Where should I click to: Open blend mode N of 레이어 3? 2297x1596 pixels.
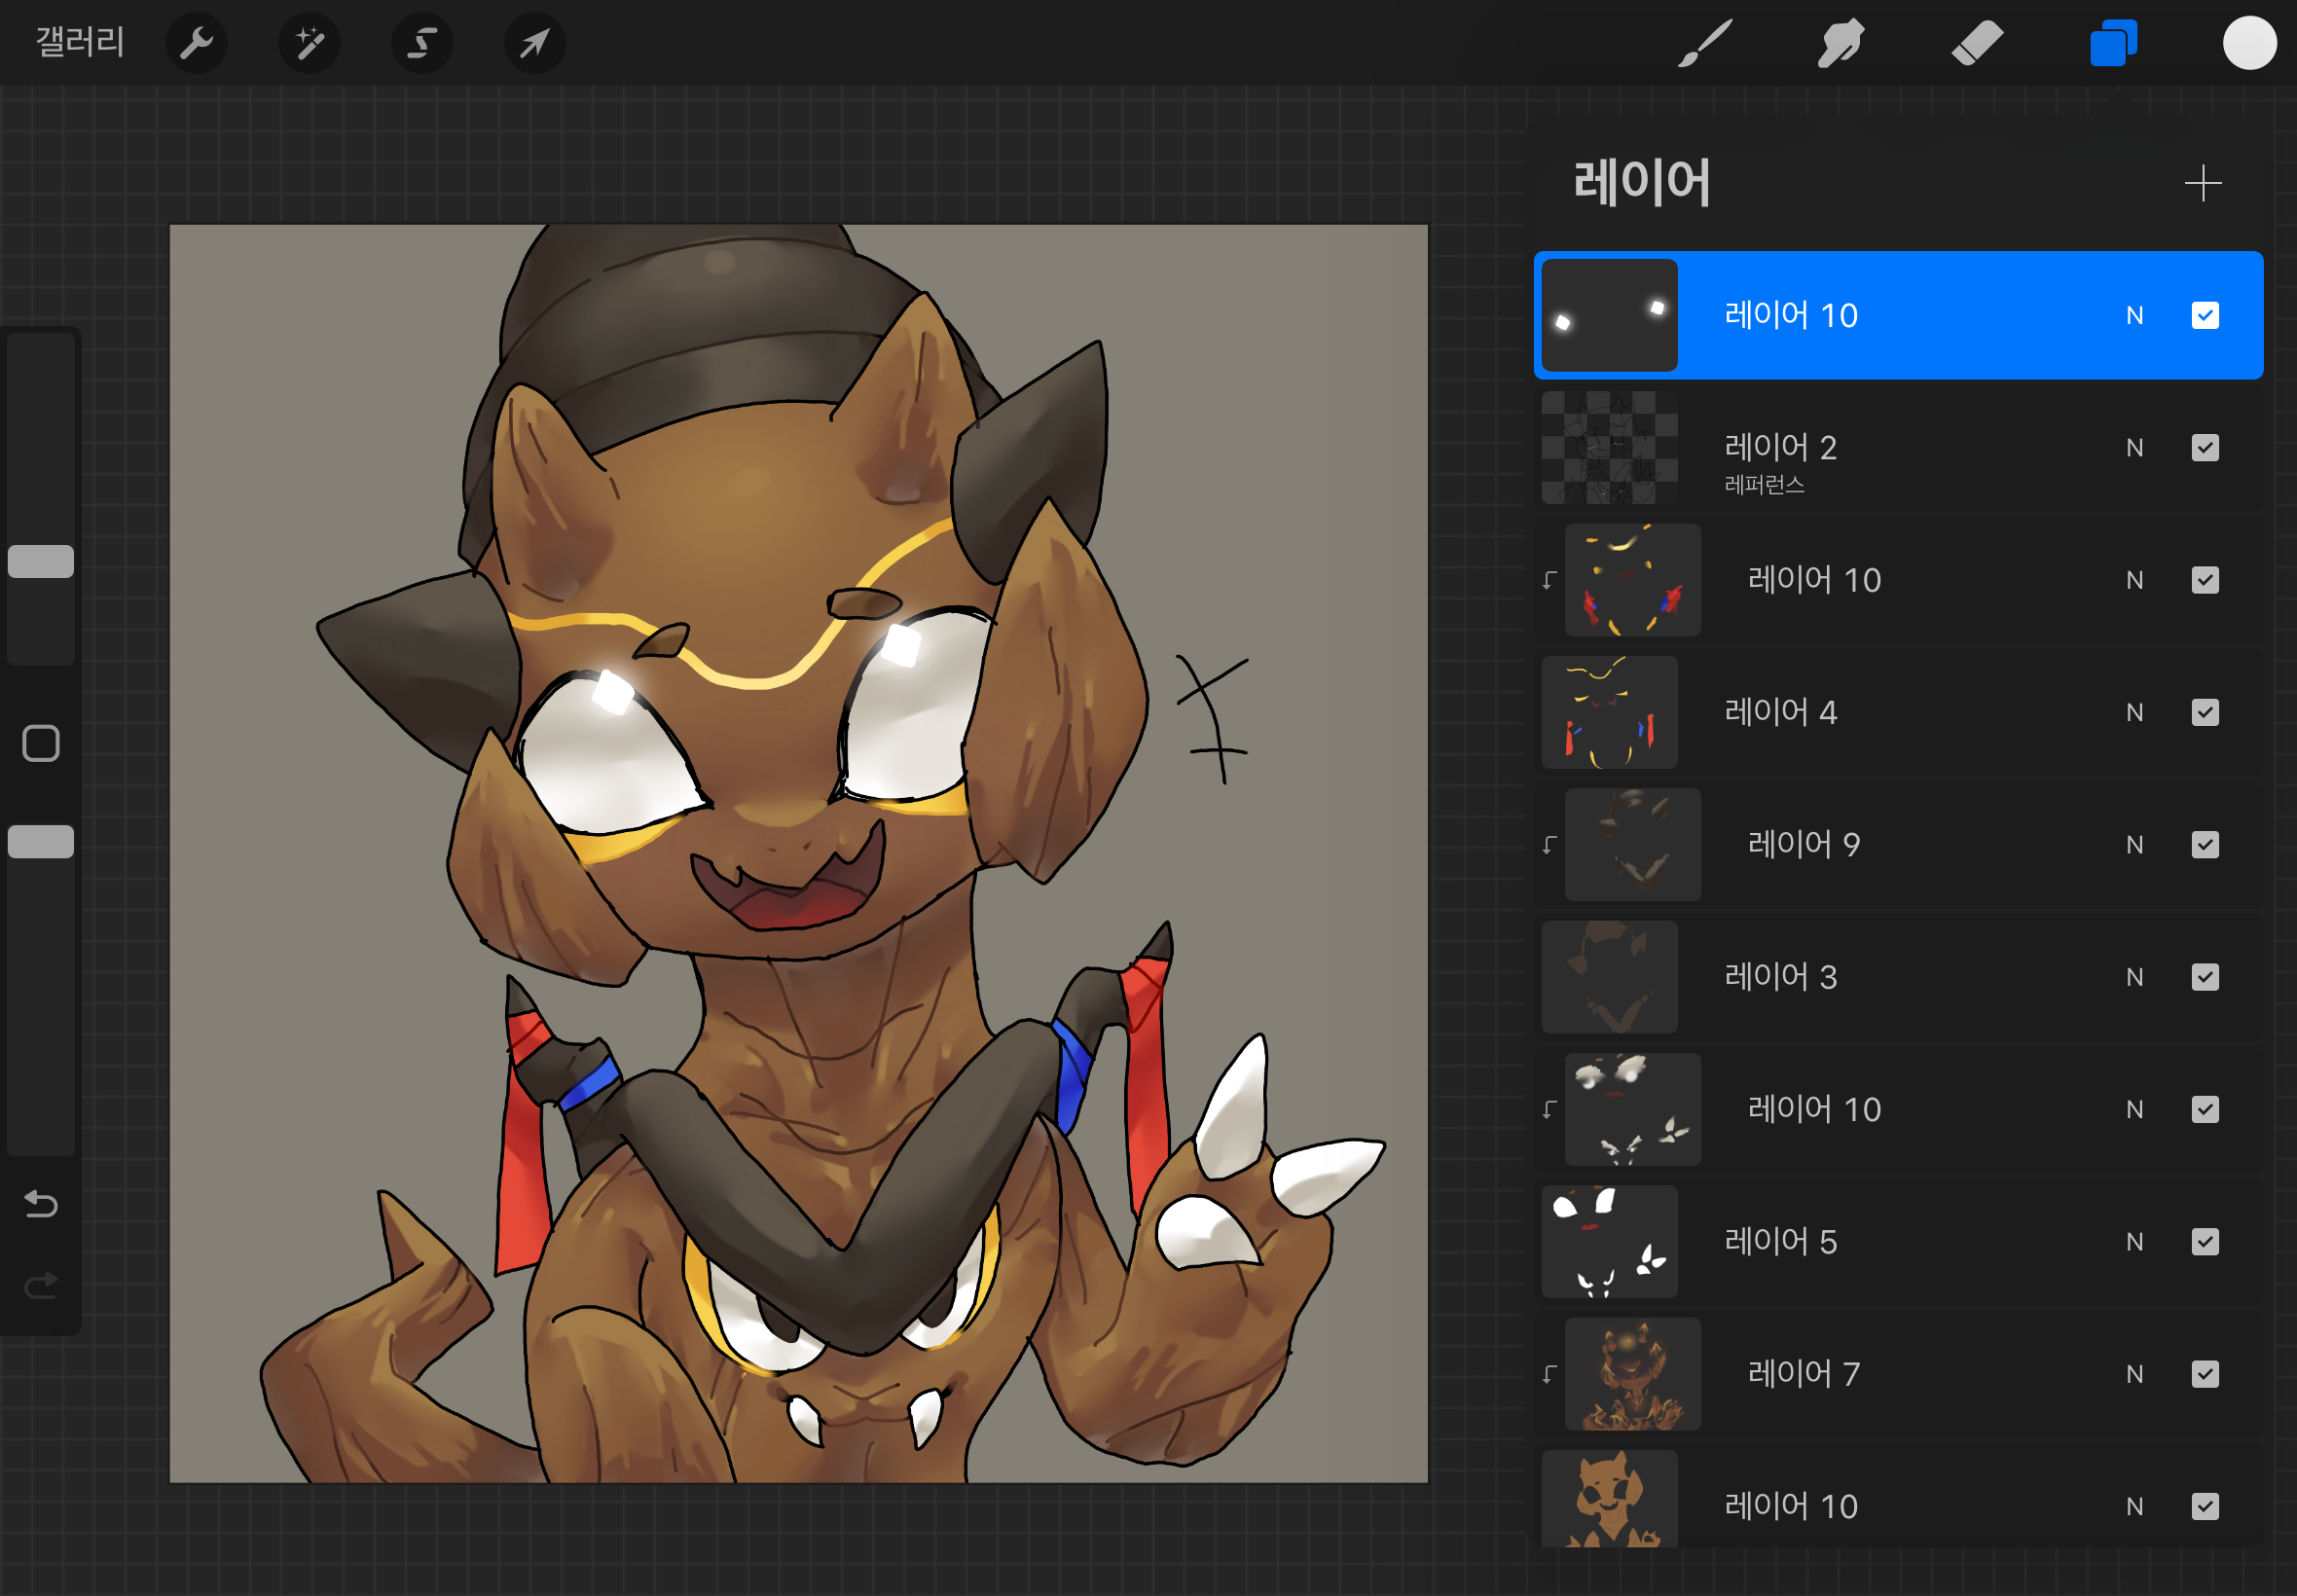tap(2134, 977)
